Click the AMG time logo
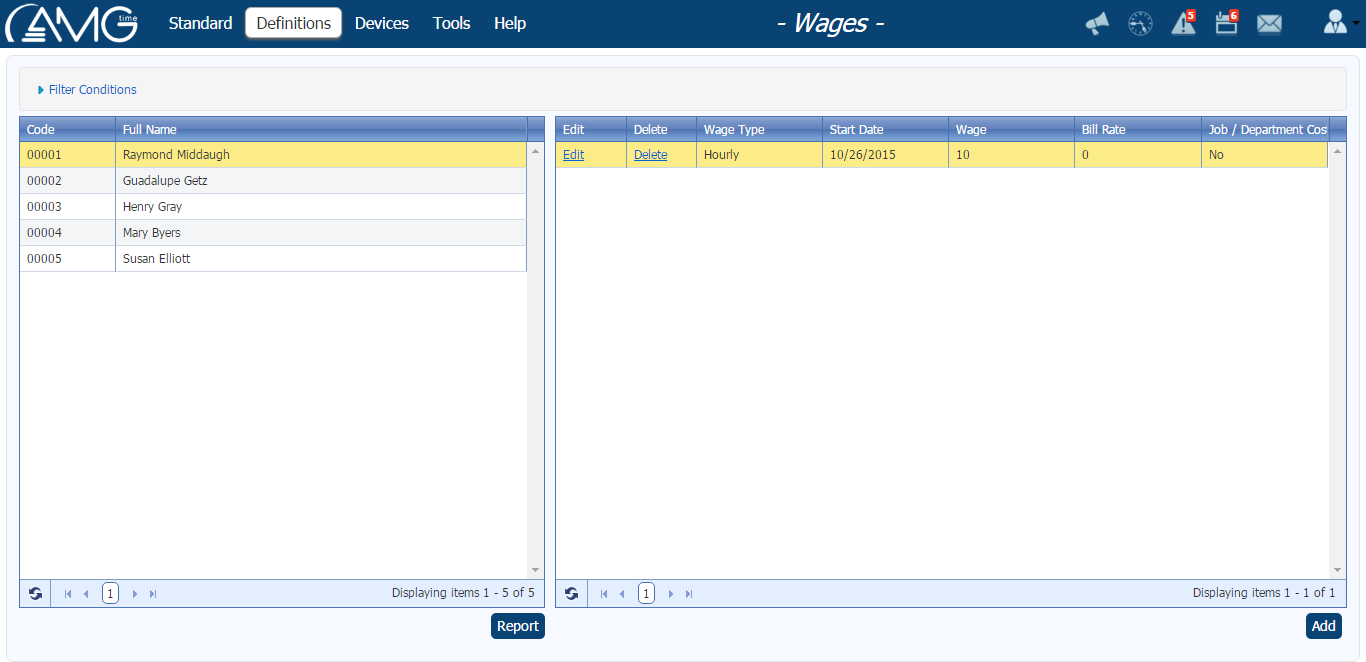This screenshot has width=1366, height=662. 71,23
